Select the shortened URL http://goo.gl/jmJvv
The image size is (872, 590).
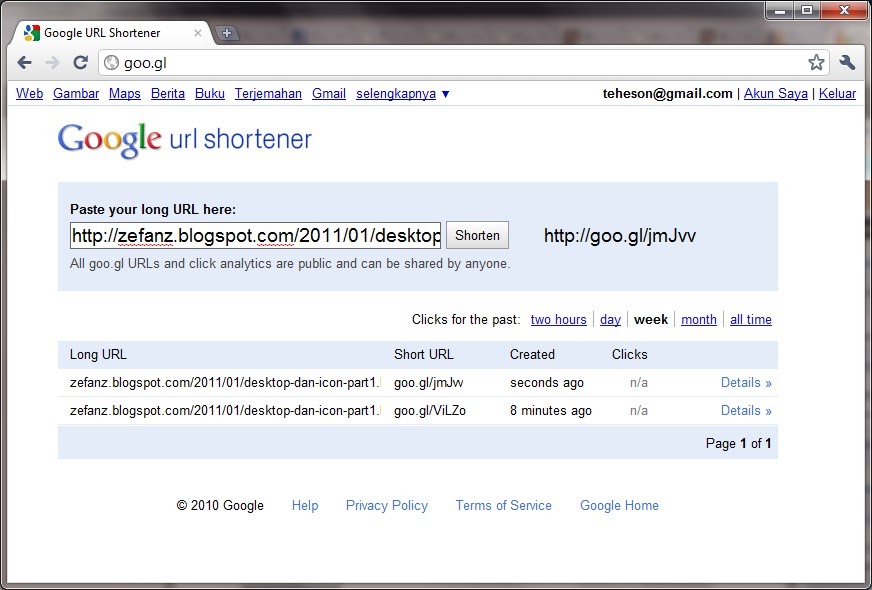click(x=620, y=236)
